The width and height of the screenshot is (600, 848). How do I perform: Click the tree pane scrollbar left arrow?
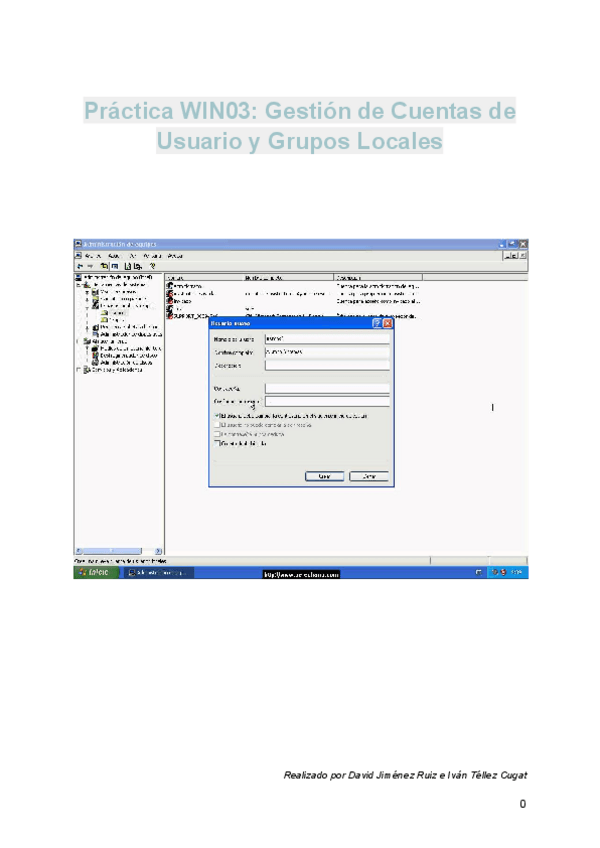coord(79,551)
